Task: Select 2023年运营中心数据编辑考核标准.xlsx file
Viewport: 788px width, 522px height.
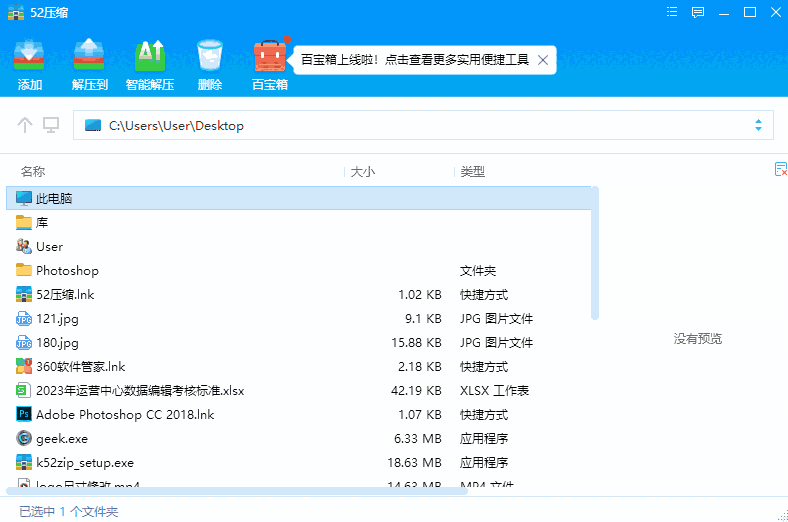Action: click(x=299, y=390)
